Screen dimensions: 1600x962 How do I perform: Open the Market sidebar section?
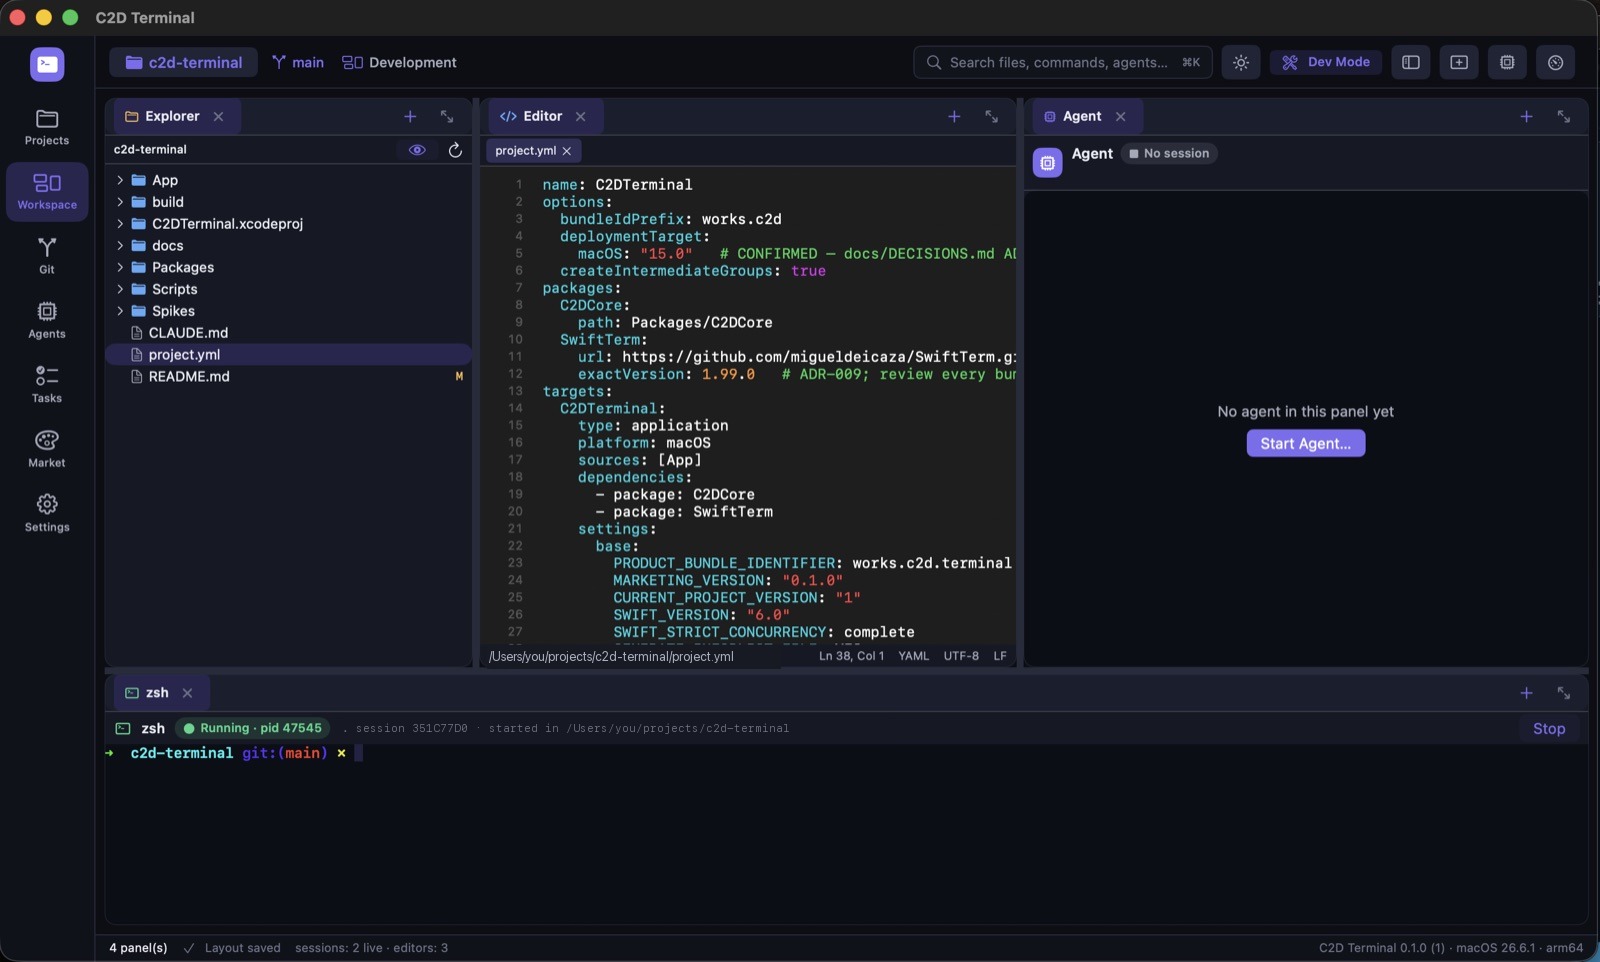[47, 449]
